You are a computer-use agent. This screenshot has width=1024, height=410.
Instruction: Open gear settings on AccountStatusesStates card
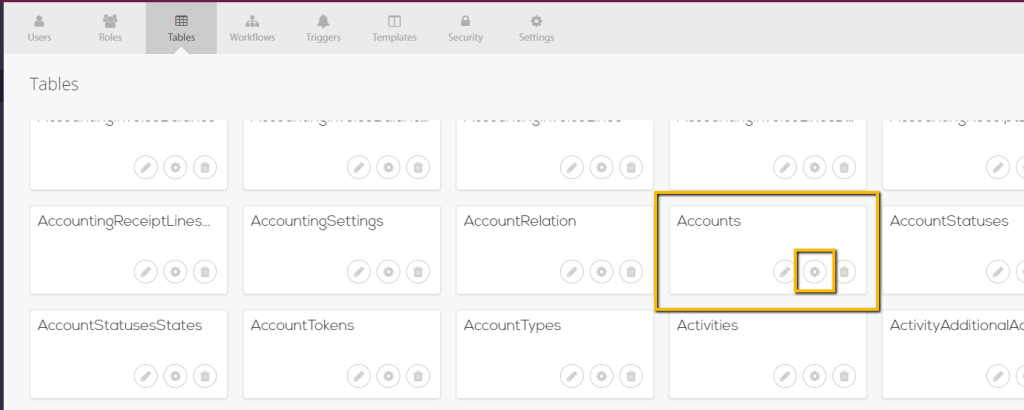(175, 376)
